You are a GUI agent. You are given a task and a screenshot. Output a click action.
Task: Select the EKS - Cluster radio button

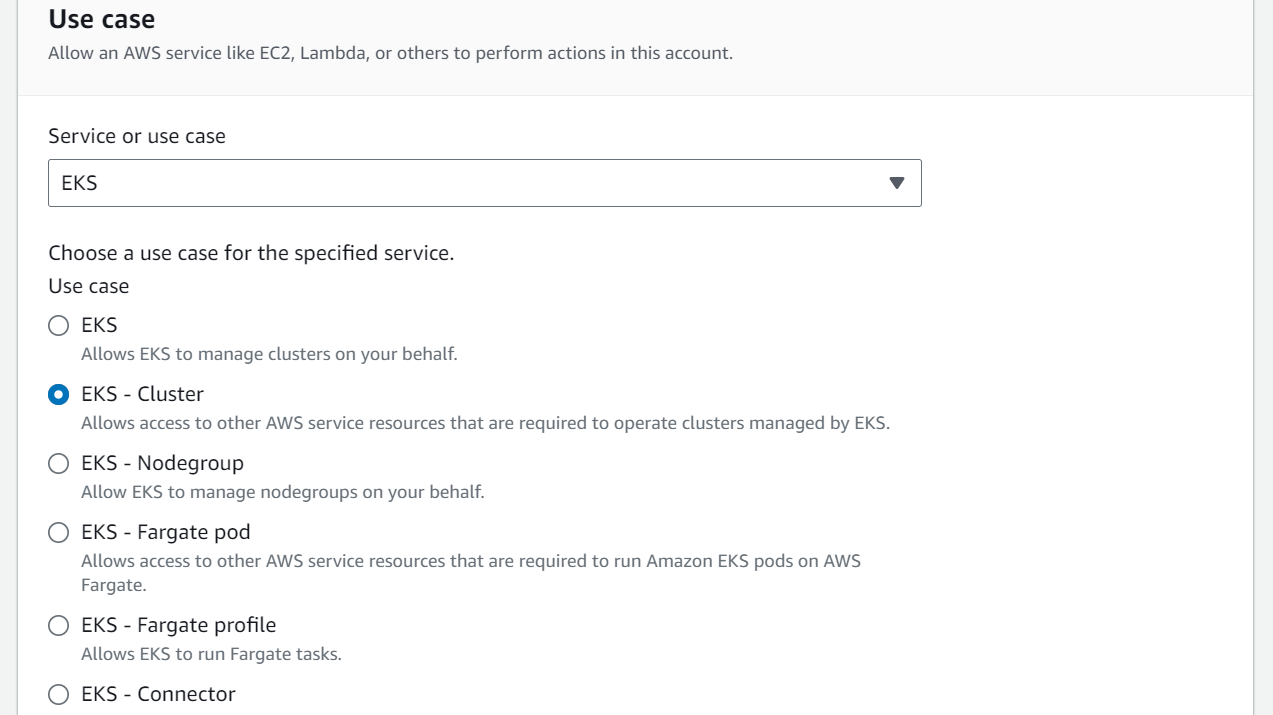point(59,394)
